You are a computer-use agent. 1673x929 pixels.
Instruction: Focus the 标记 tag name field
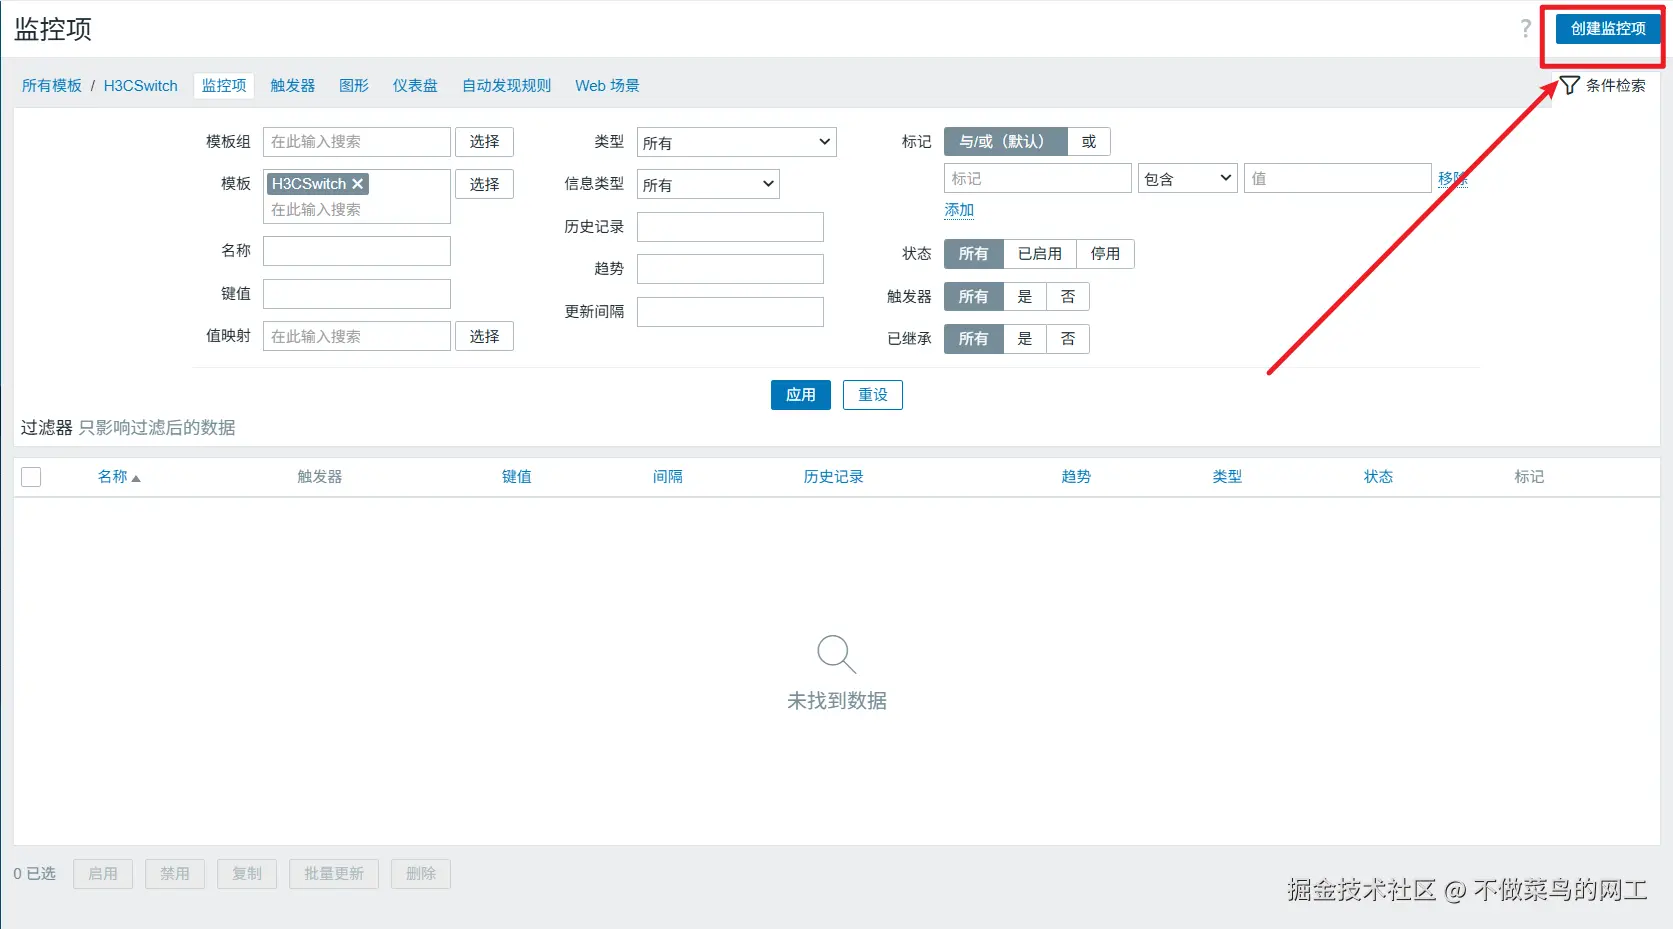point(1038,178)
